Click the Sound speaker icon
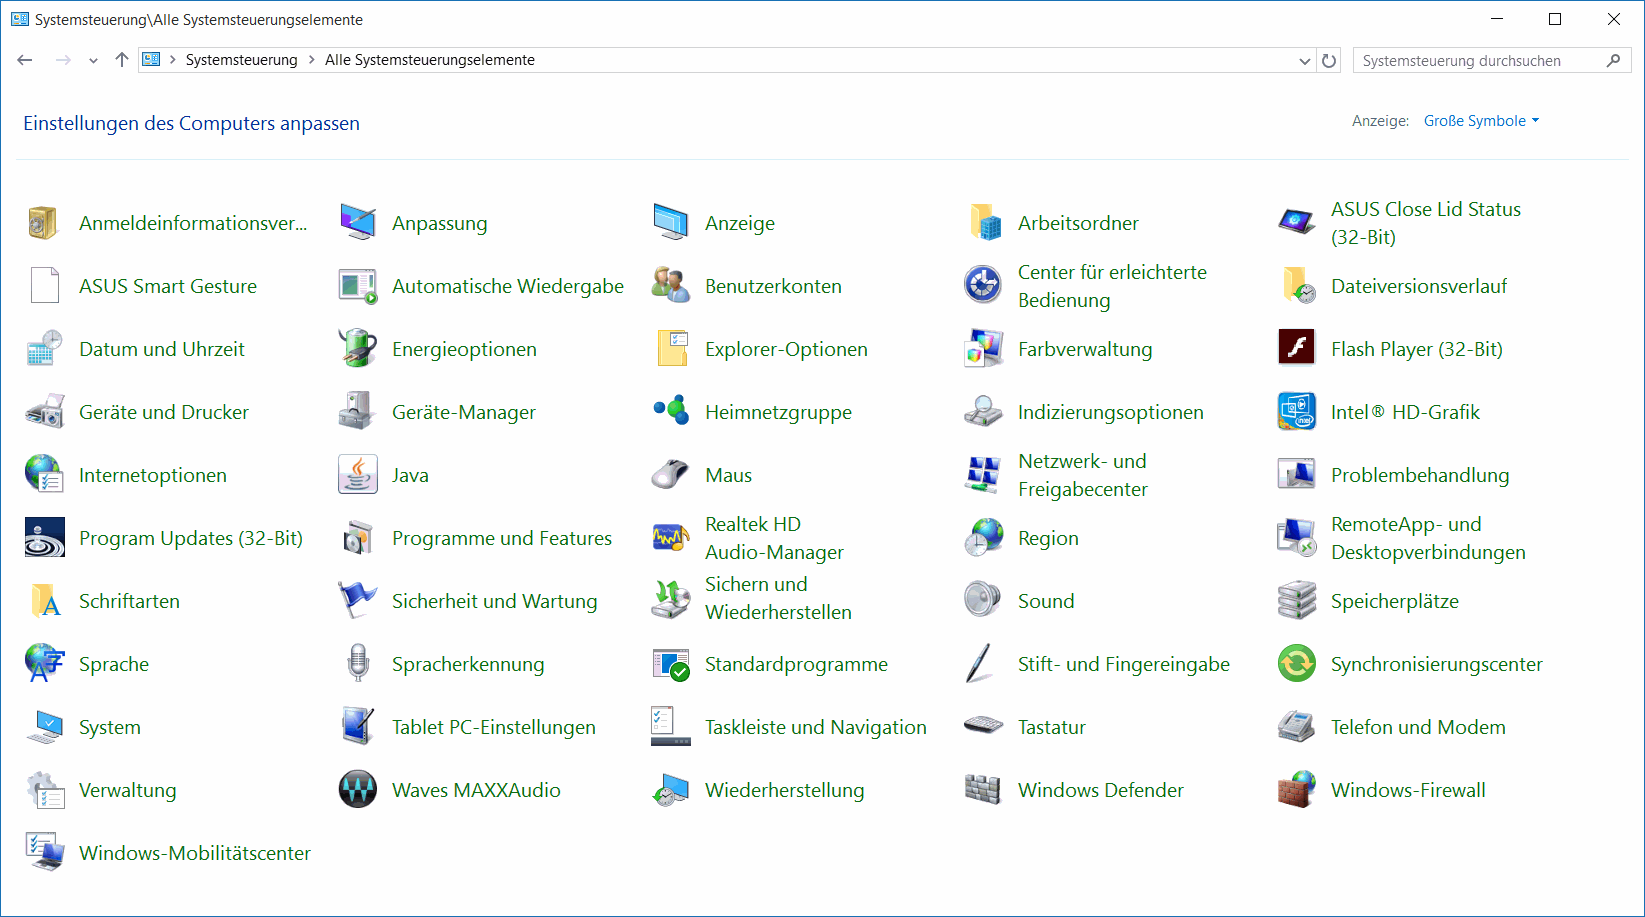This screenshot has height=917, width=1645. 983,601
